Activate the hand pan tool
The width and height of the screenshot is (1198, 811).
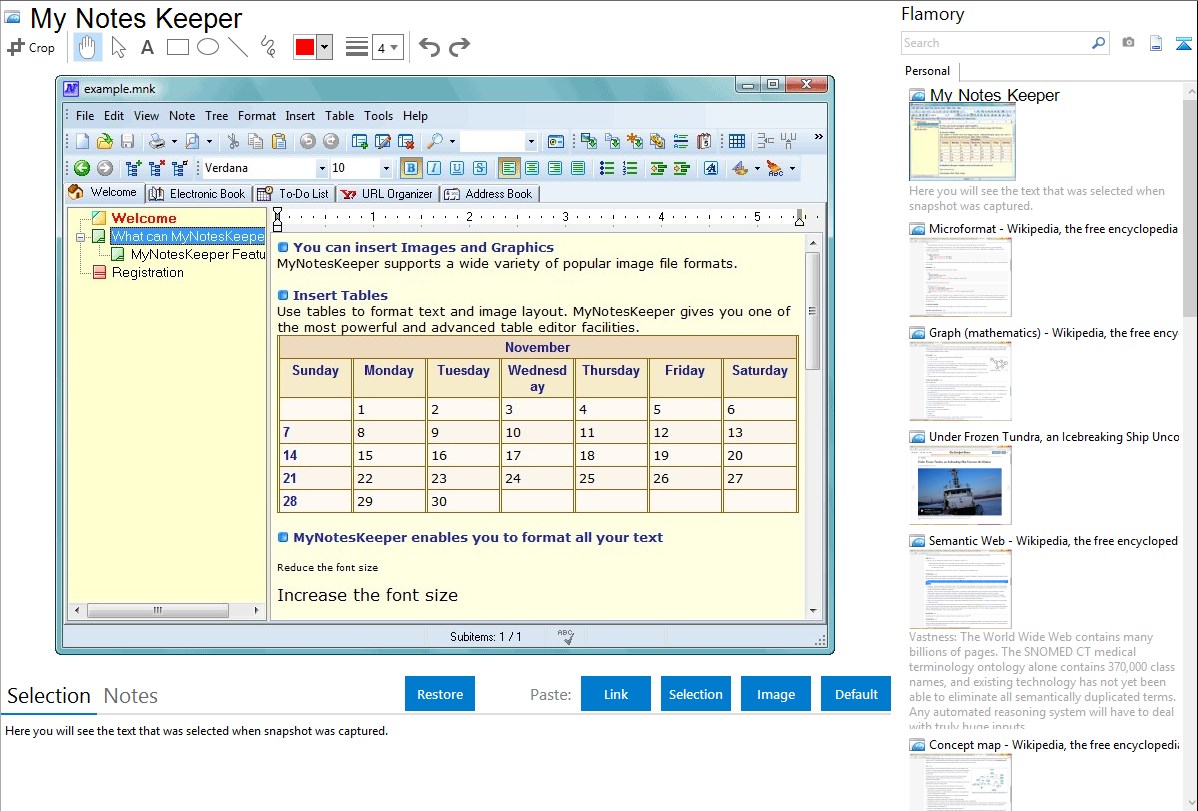tap(88, 47)
